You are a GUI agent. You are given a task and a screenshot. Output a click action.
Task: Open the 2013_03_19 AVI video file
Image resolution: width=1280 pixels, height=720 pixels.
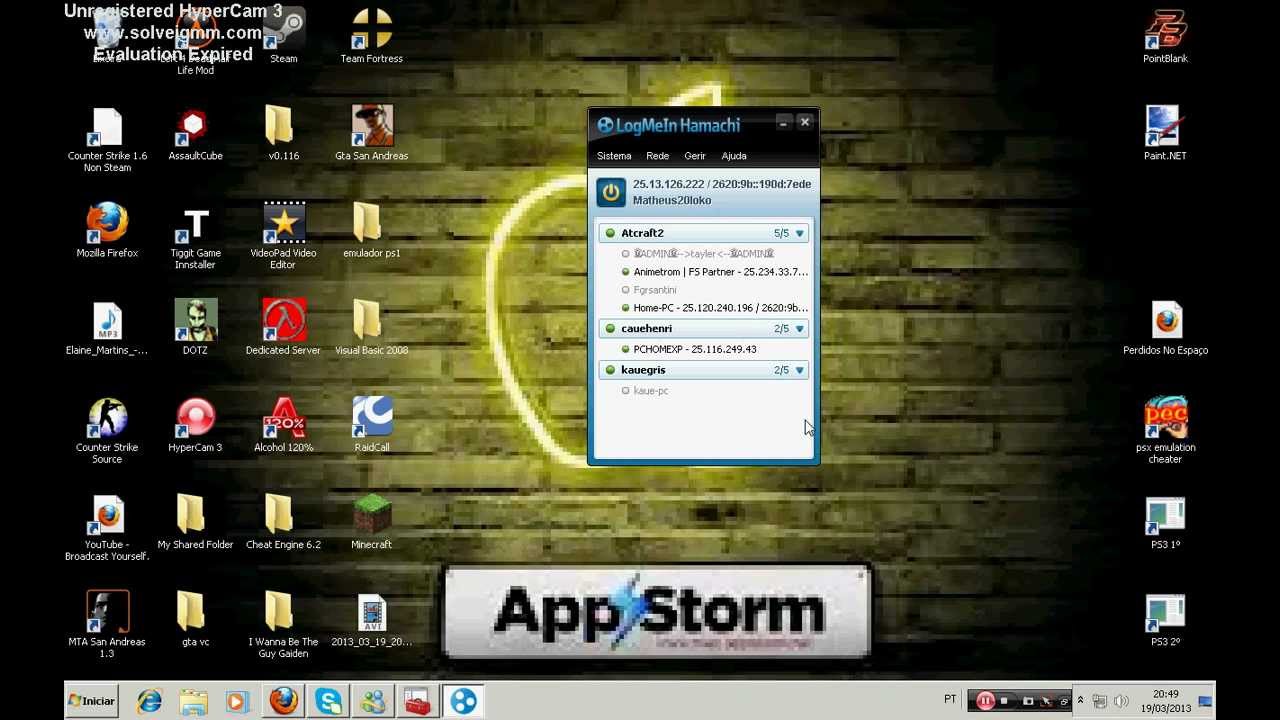click(x=371, y=620)
